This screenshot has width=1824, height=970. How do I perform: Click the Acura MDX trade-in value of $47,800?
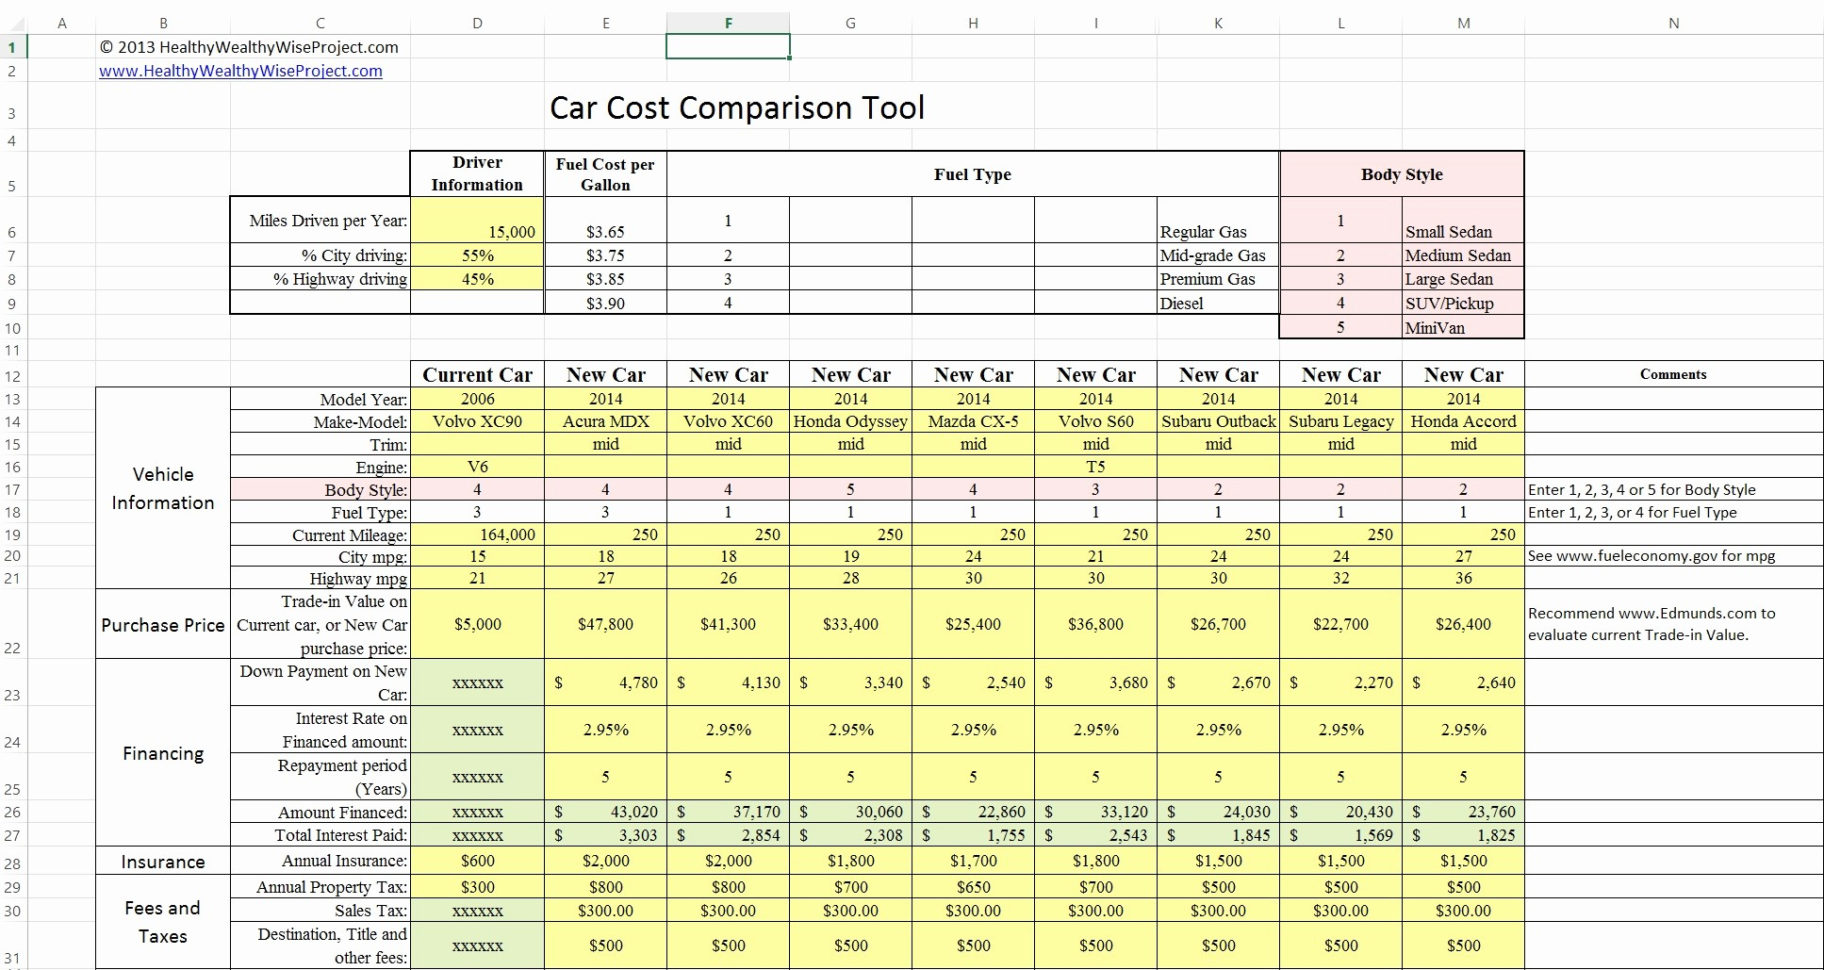tap(605, 624)
